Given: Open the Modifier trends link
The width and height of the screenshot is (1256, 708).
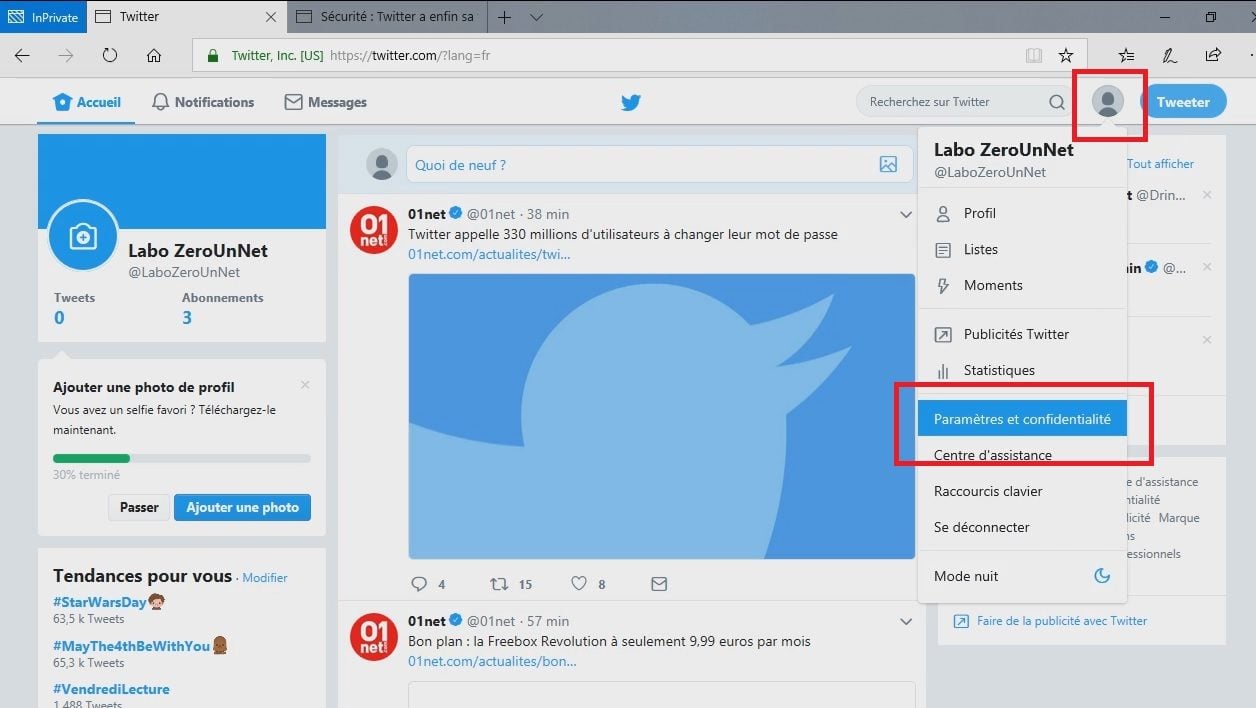Looking at the screenshot, I should [x=264, y=578].
